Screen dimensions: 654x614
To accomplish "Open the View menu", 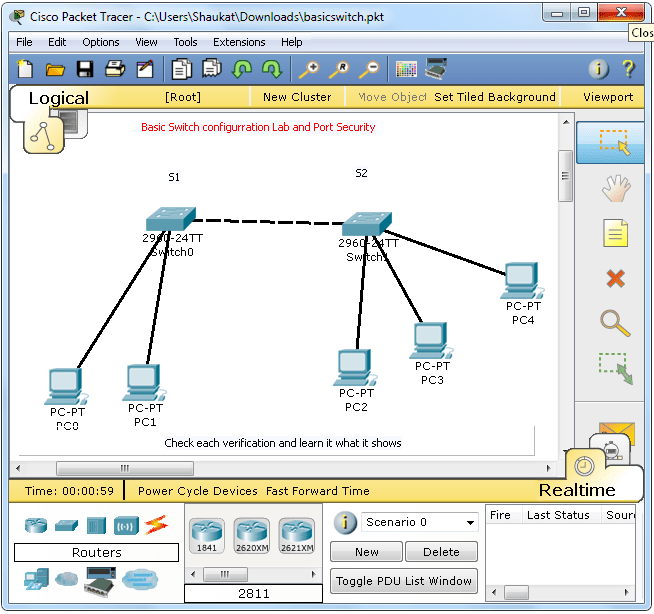I will (146, 42).
